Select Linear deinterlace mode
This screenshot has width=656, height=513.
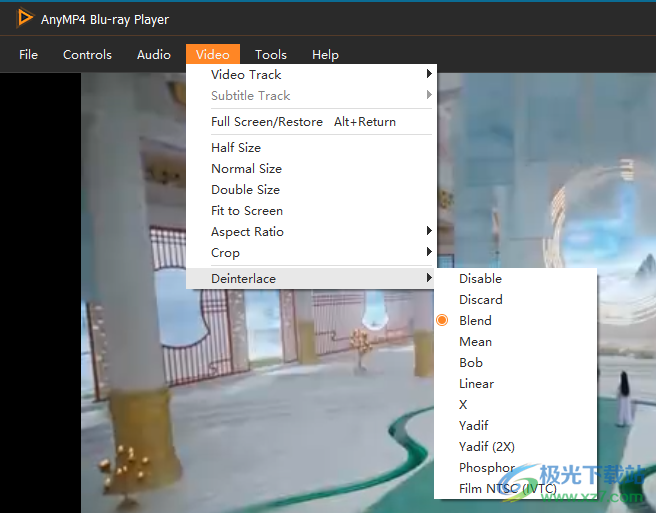point(515,383)
